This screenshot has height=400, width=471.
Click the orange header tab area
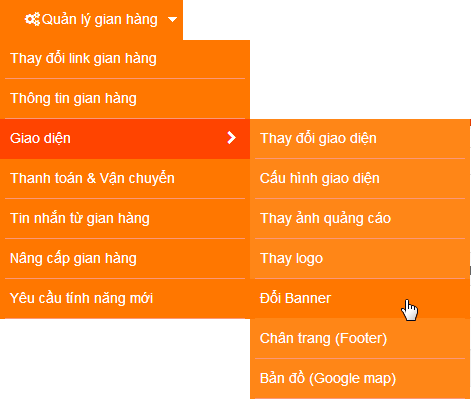coord(91,20)
